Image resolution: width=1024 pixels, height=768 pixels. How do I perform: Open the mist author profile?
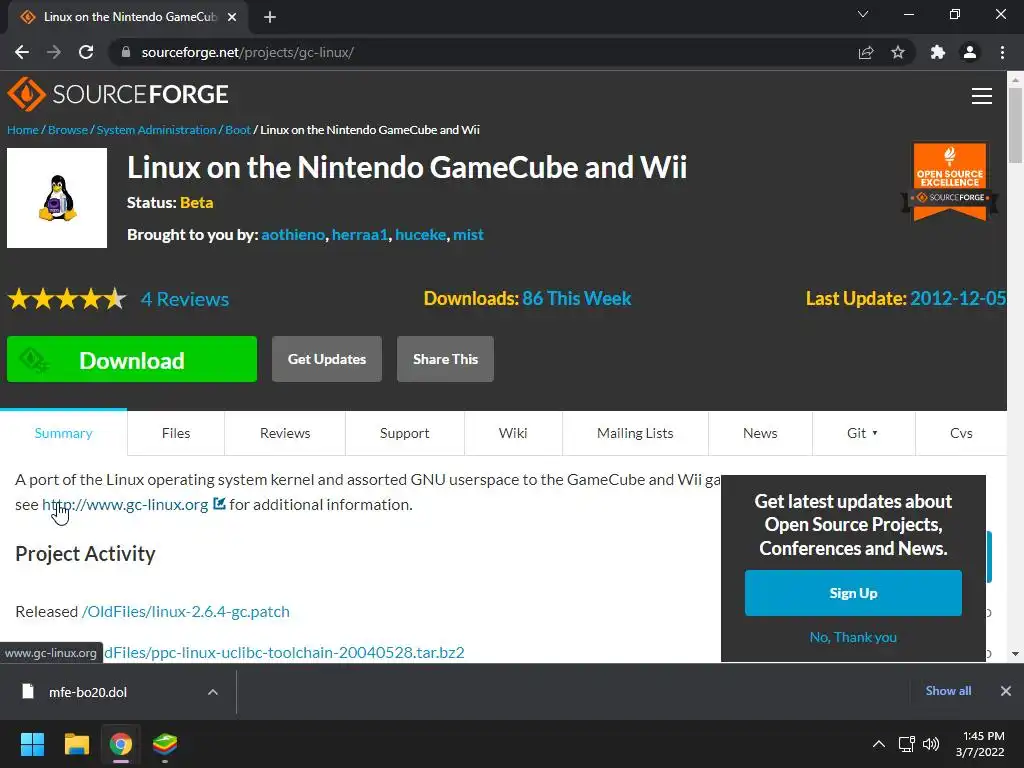[x=468, y=234]
